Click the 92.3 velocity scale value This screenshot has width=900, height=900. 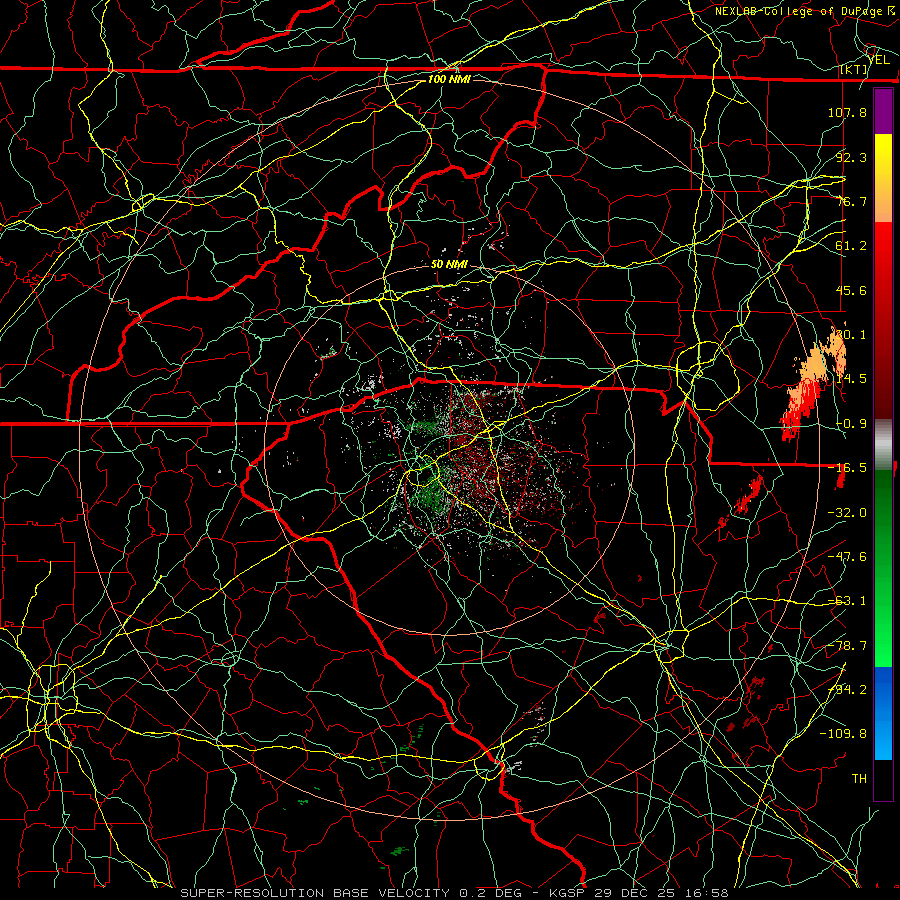coord(851,157)
